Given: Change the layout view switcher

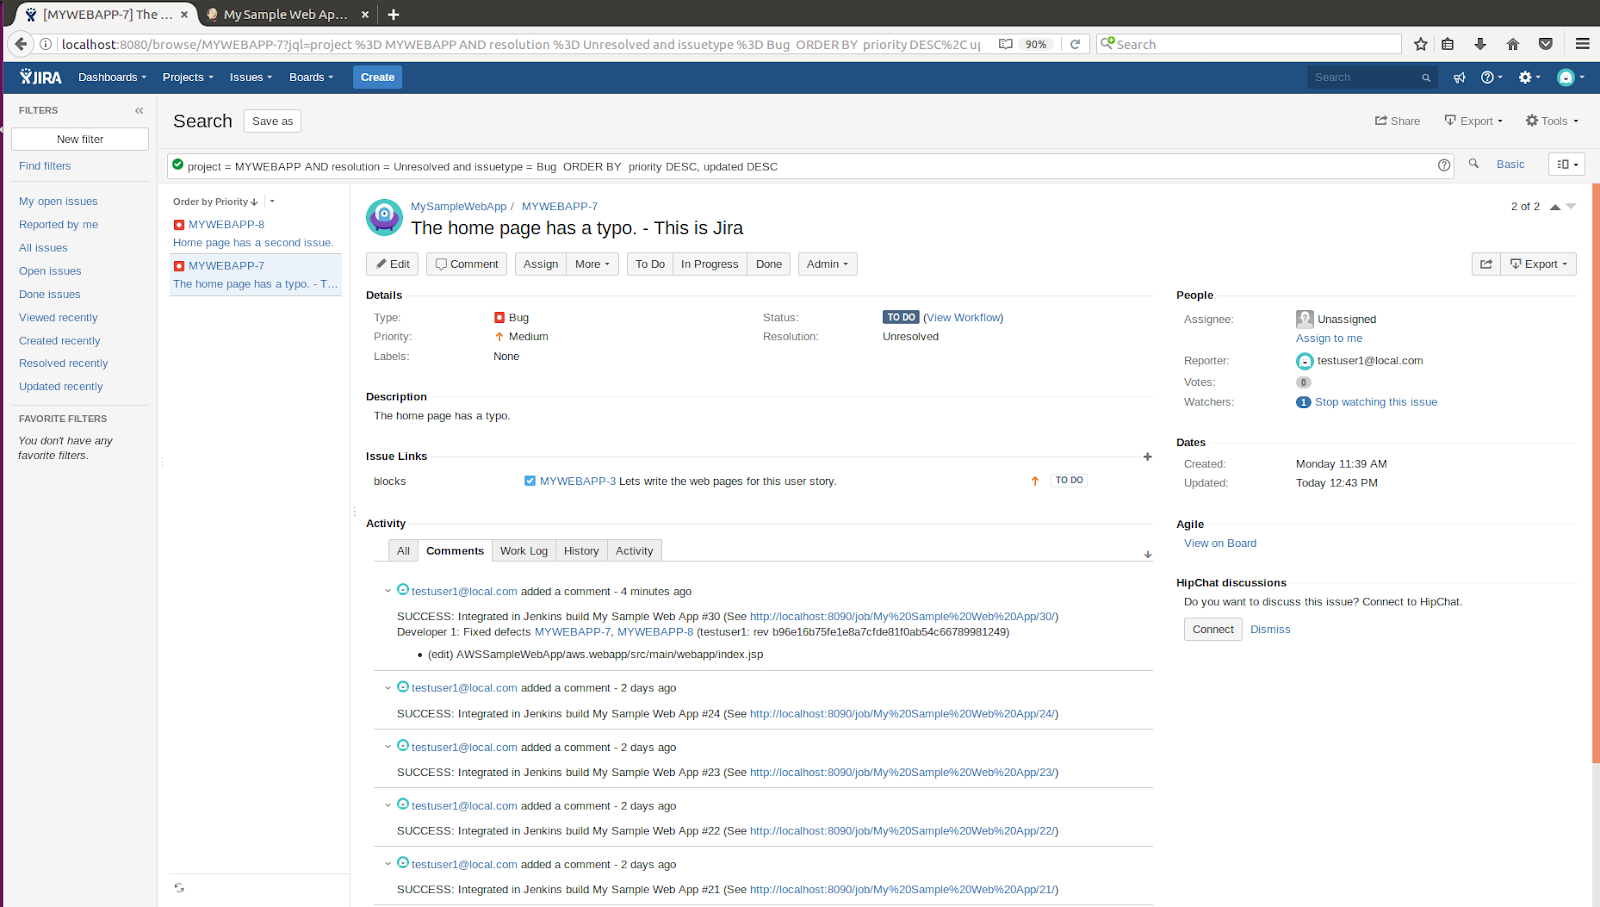Looking at the screenshot, I should [1566, 164].
